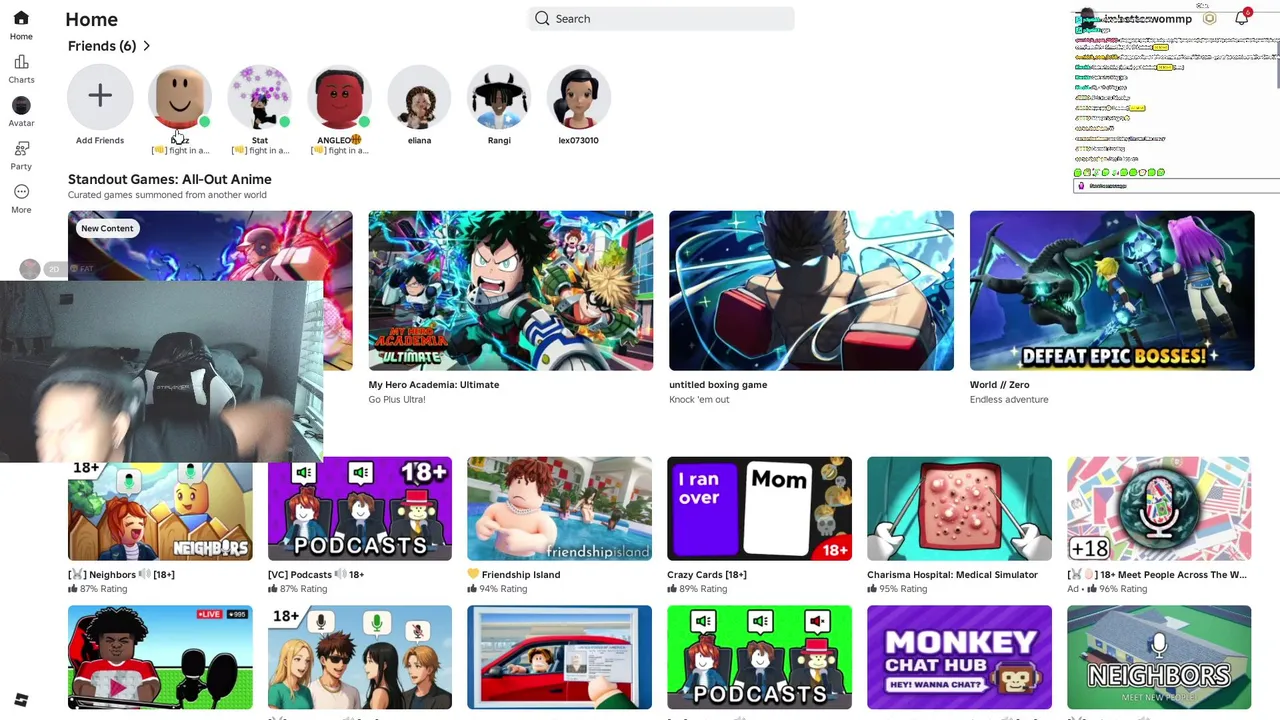Expand the Friends (6) chevron

[146, 46]
